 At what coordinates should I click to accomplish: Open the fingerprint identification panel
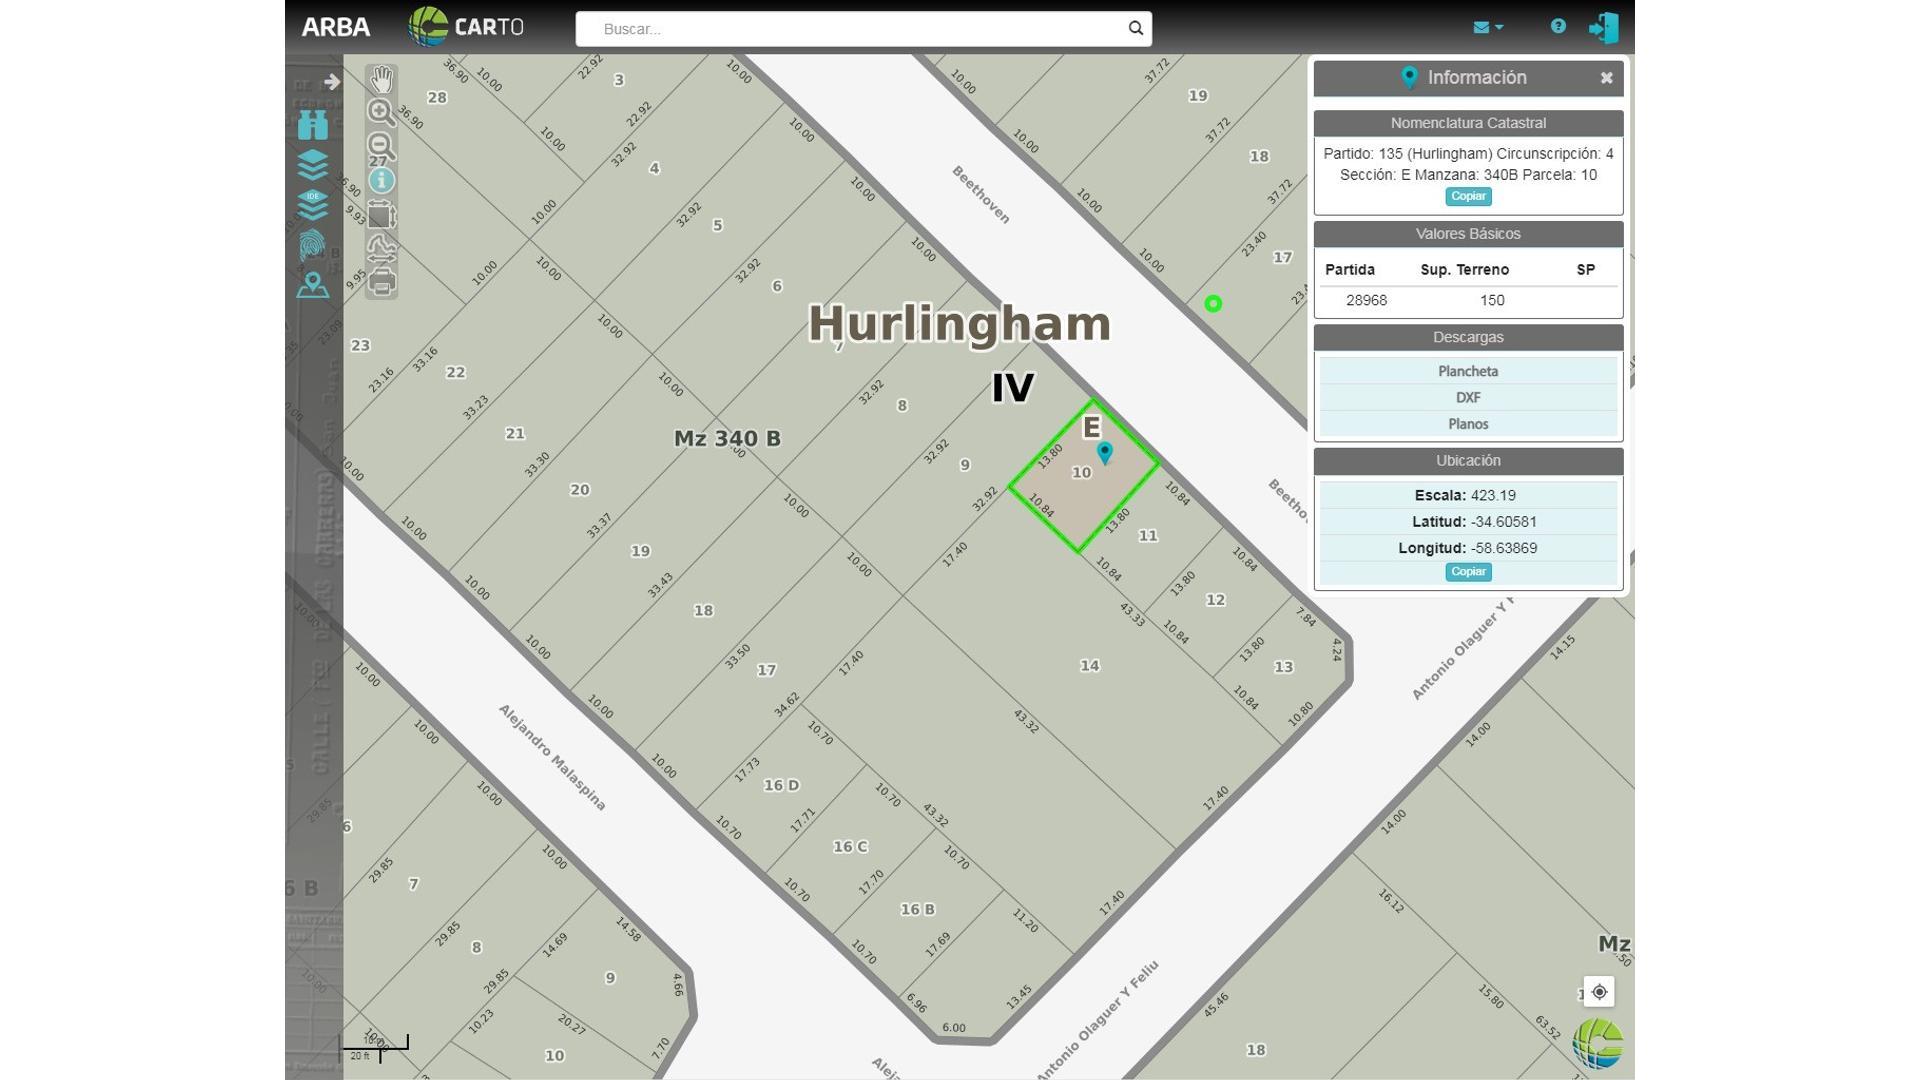[312, 245]
